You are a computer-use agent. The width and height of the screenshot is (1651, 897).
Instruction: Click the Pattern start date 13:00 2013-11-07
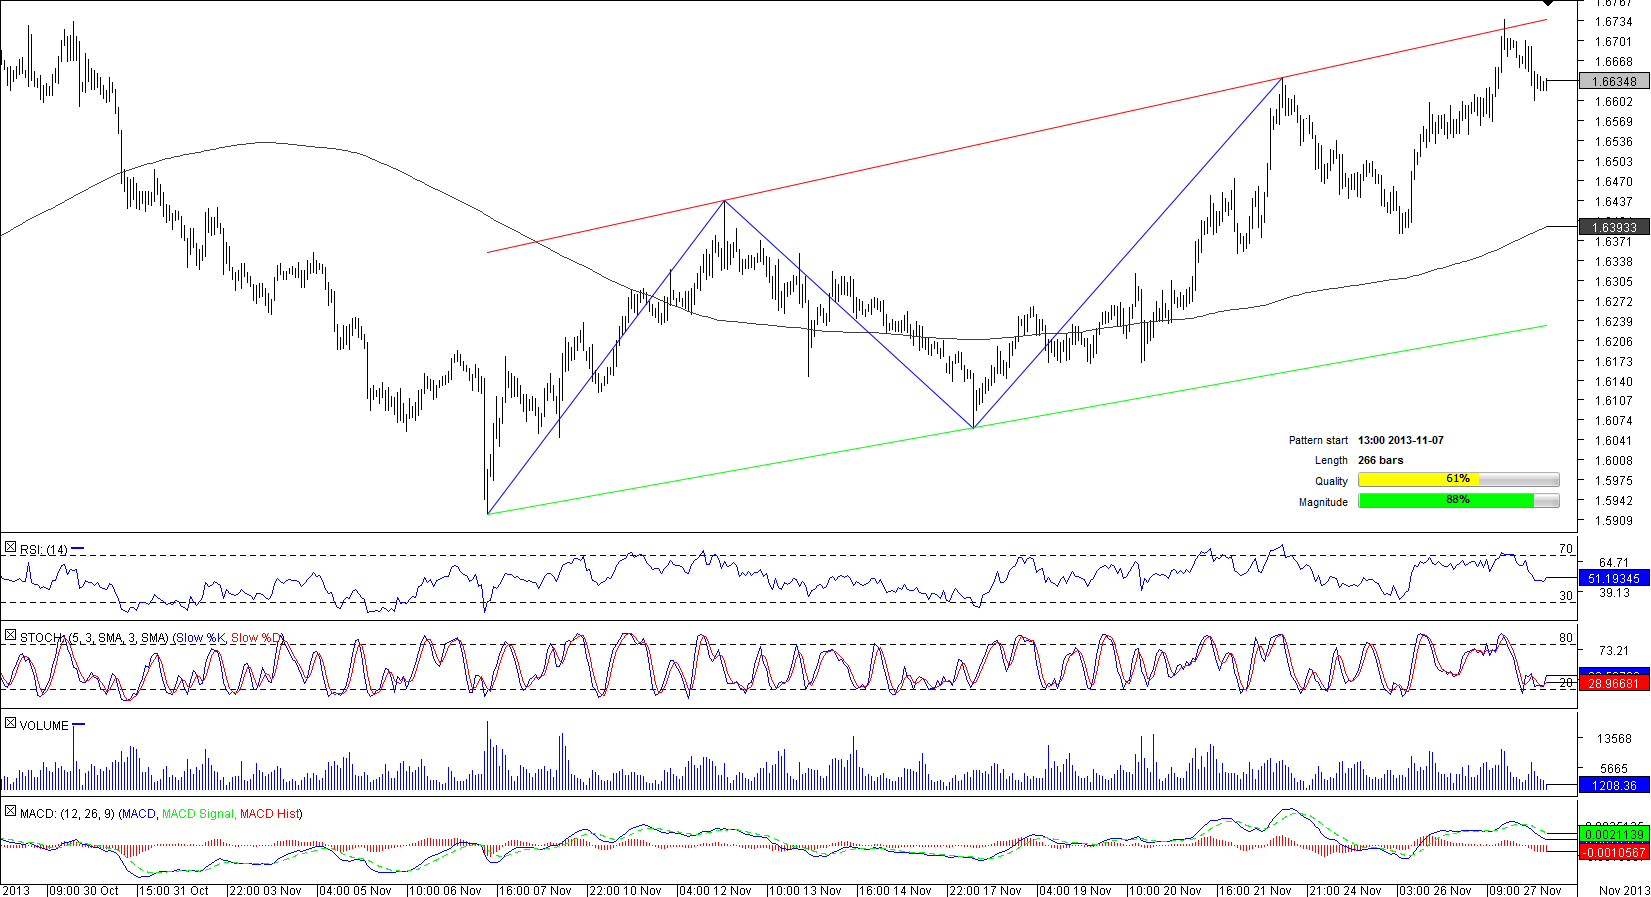click(x=1400, y=440)
